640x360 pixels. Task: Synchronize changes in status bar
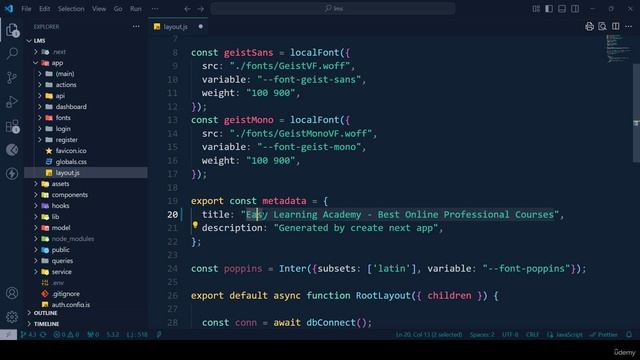pos(43,334)
